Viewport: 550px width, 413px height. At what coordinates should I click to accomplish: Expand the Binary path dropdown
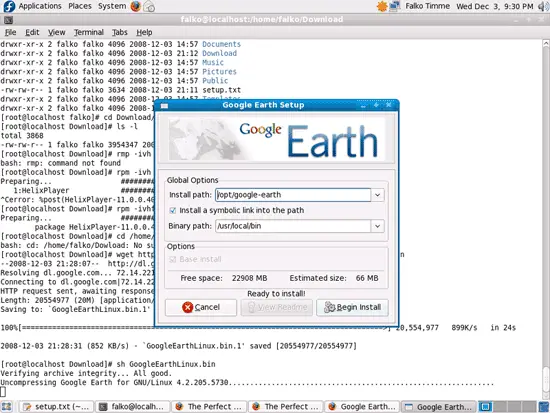pos(377,226)
